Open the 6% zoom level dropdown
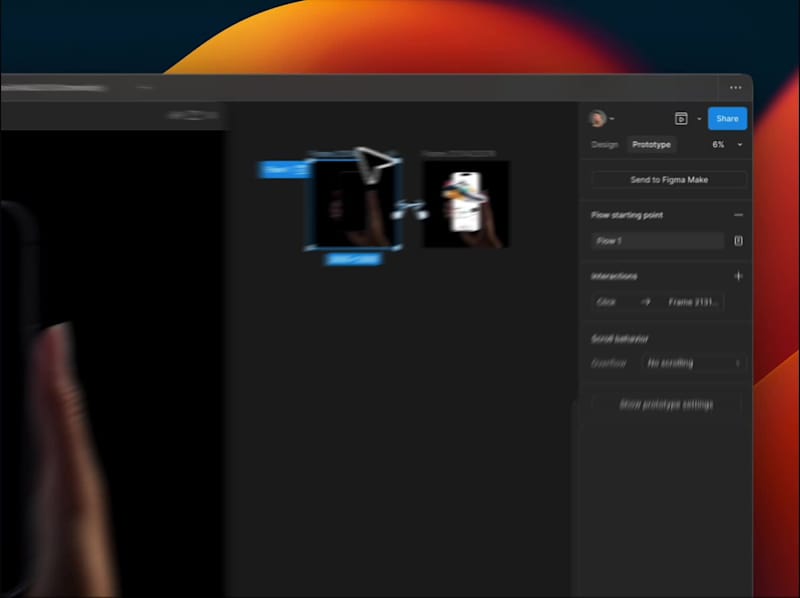Image resolution: width=800 pixels, height=598 pixels. pyautogui.click(x=727, y=145)
